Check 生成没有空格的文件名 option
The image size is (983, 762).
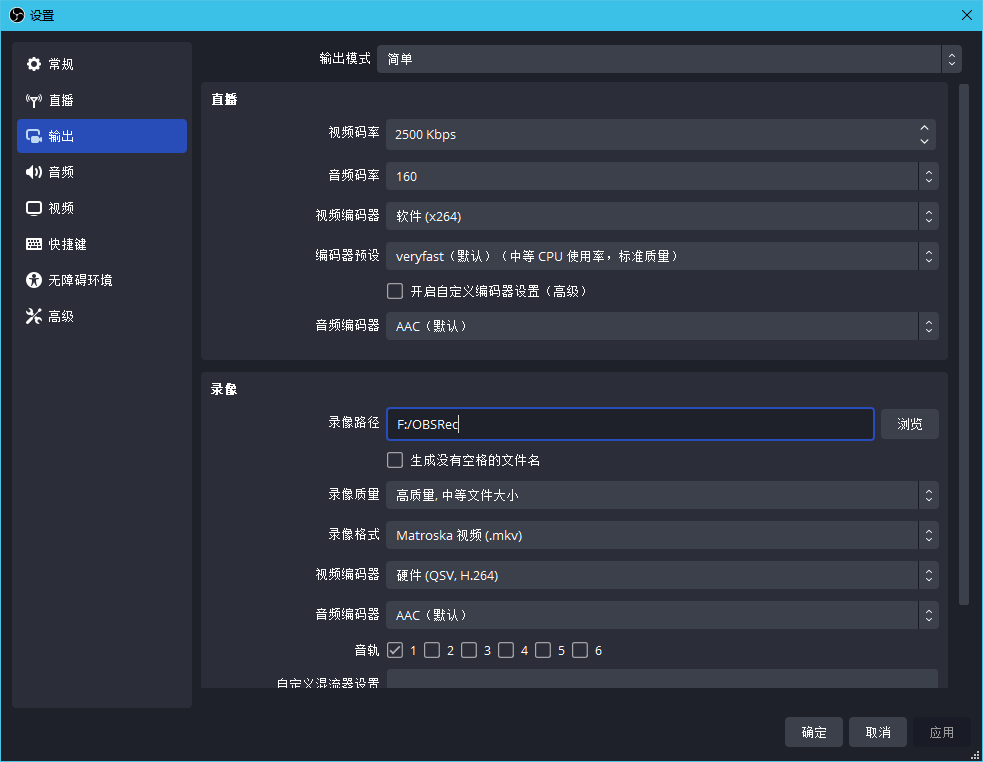(x=395, y=460)
